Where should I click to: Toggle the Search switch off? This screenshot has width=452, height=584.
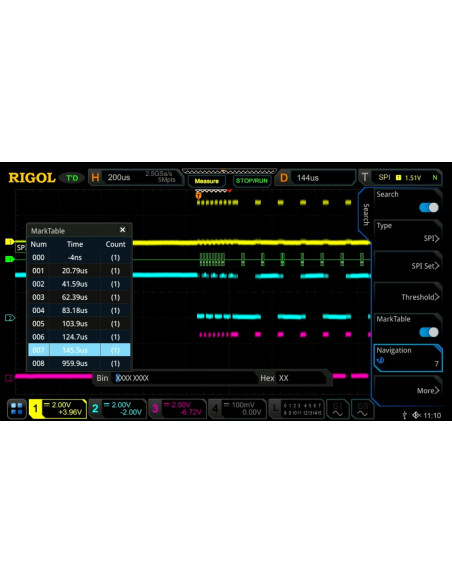[429, 207]
